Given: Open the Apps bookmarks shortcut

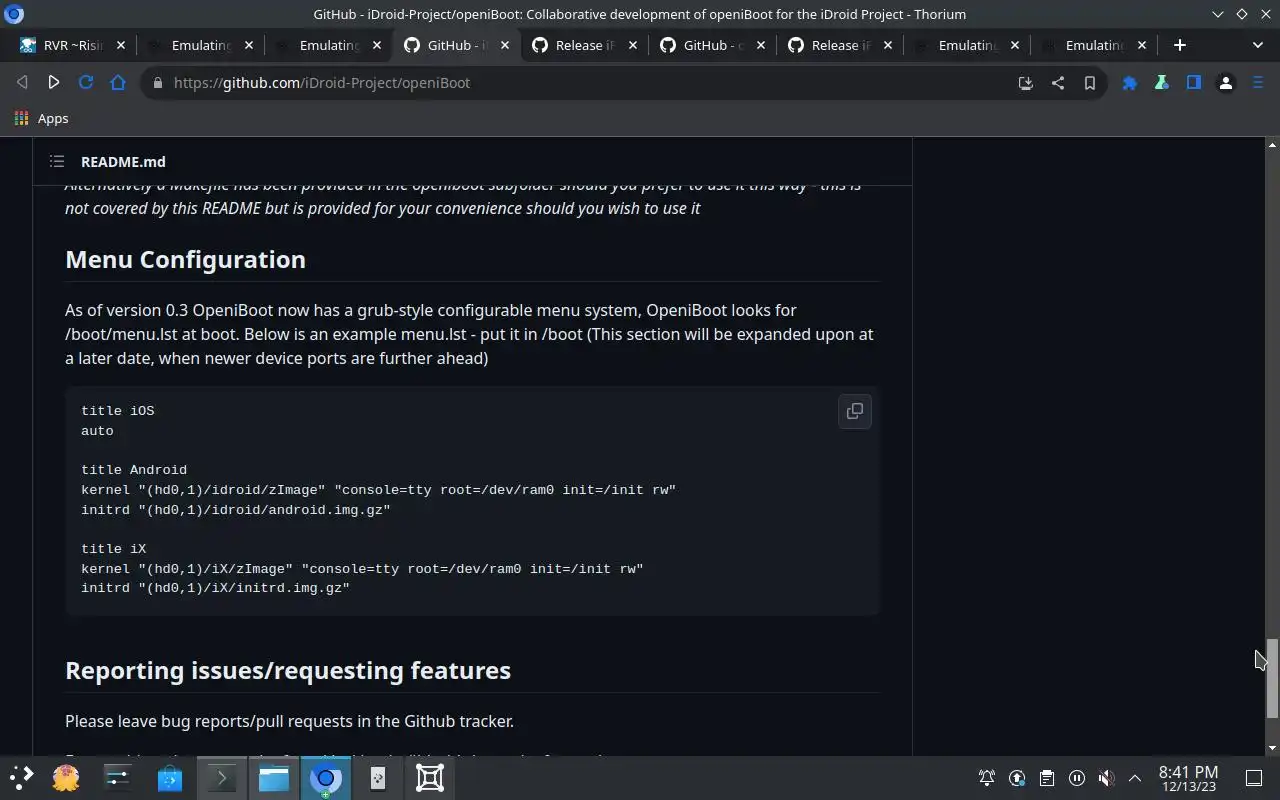Looking at the screenshot, I should 42,118.
